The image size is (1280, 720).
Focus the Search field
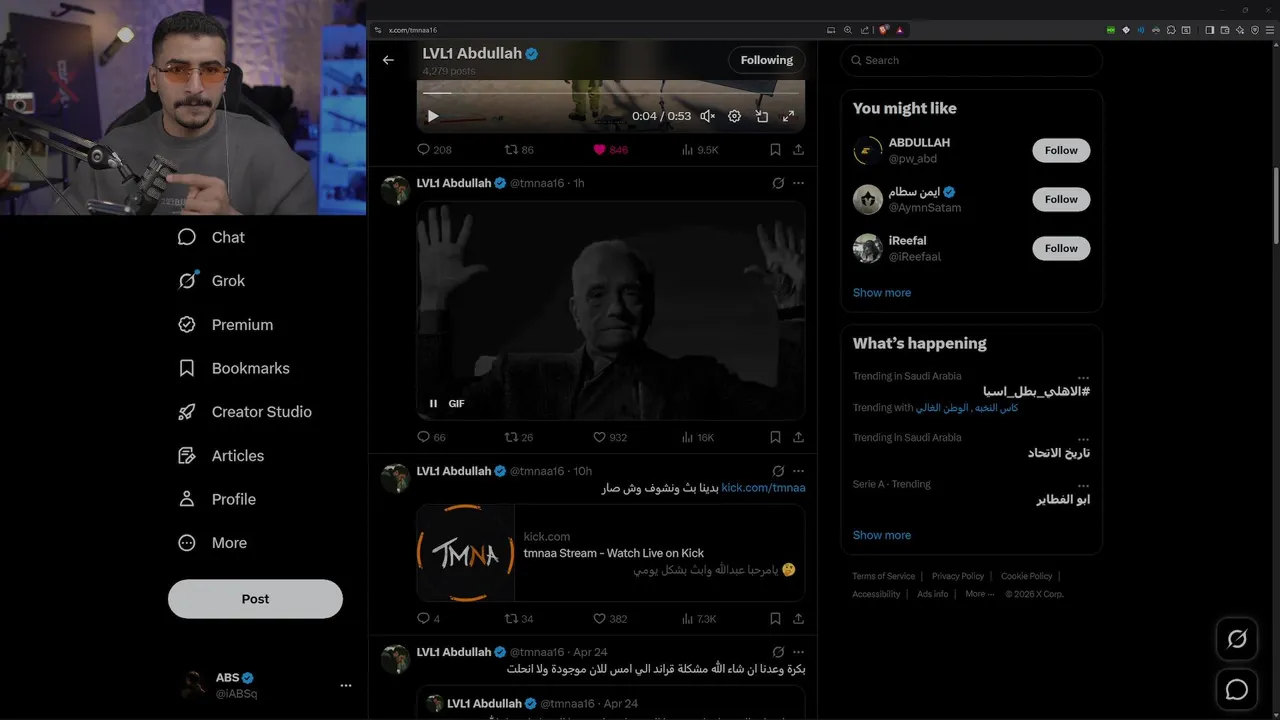972,60
